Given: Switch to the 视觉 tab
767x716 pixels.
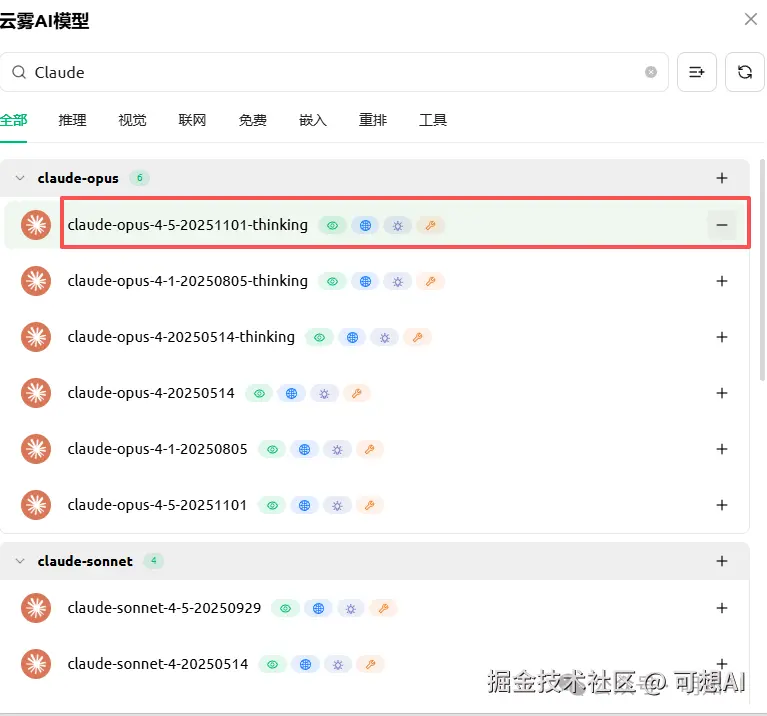Looking at the screenshot, I should point(133,120).
